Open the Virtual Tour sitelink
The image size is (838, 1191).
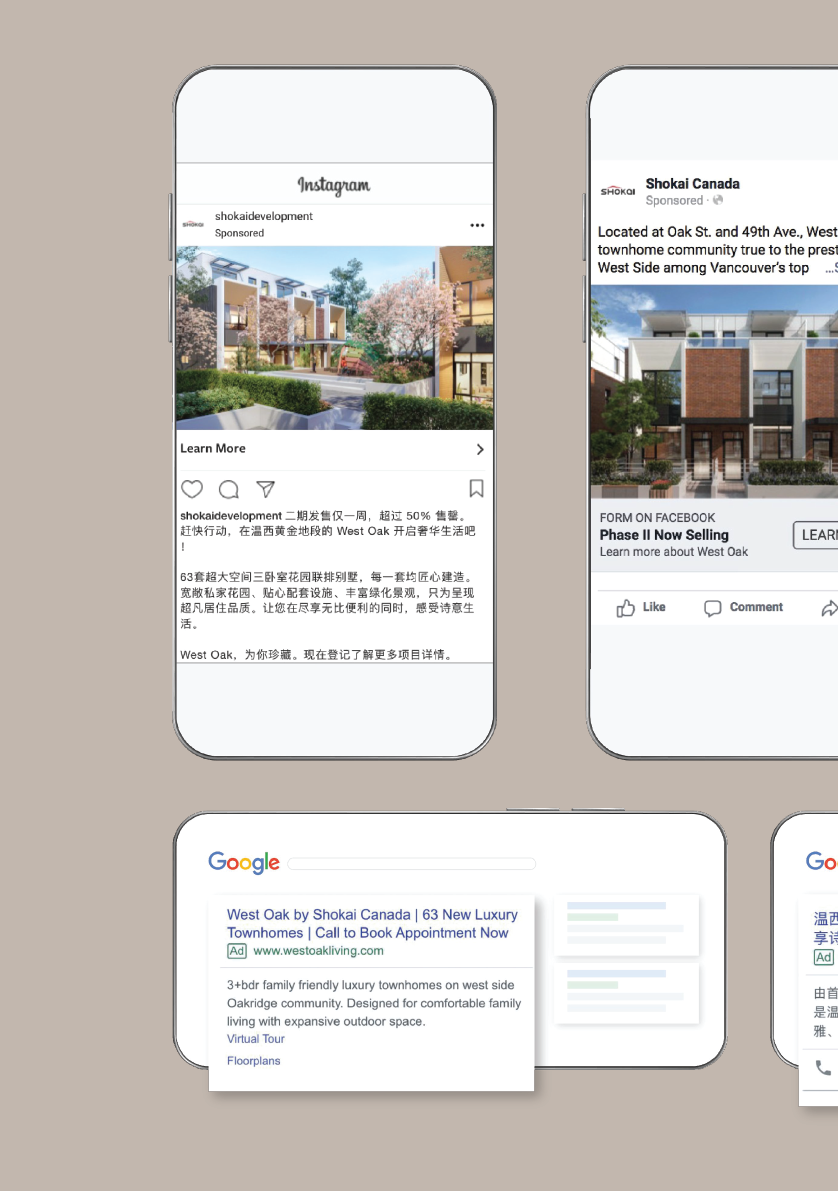[255, 1039]
